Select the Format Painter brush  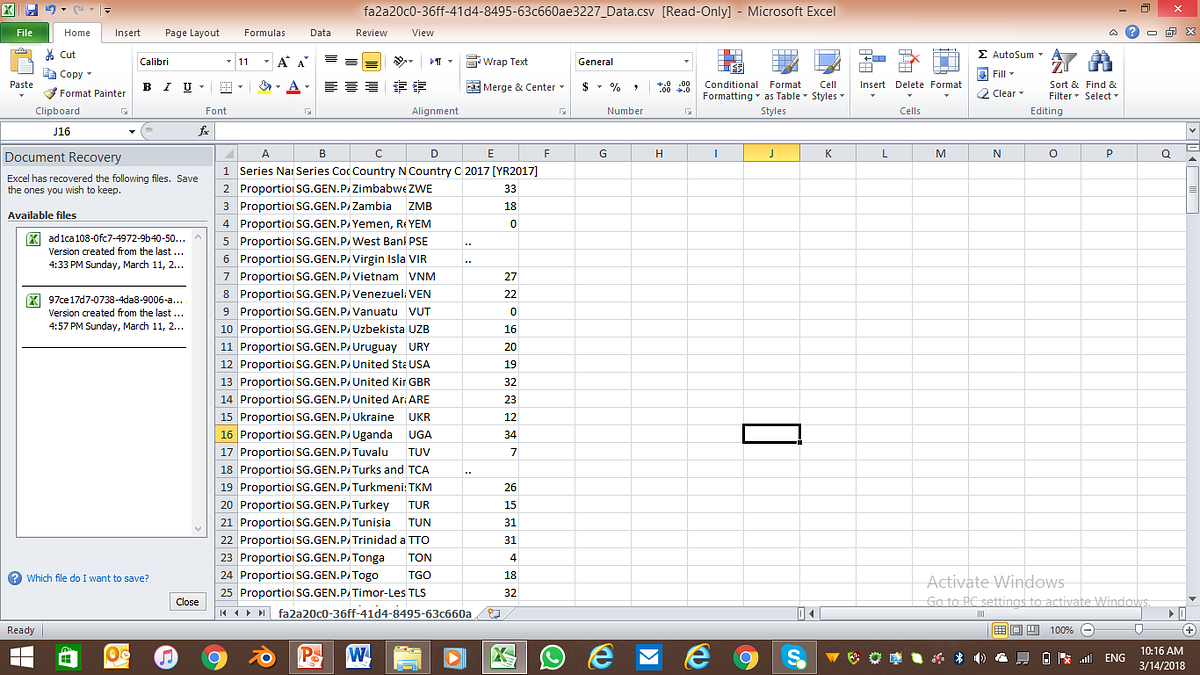click(x=51, y=93)
